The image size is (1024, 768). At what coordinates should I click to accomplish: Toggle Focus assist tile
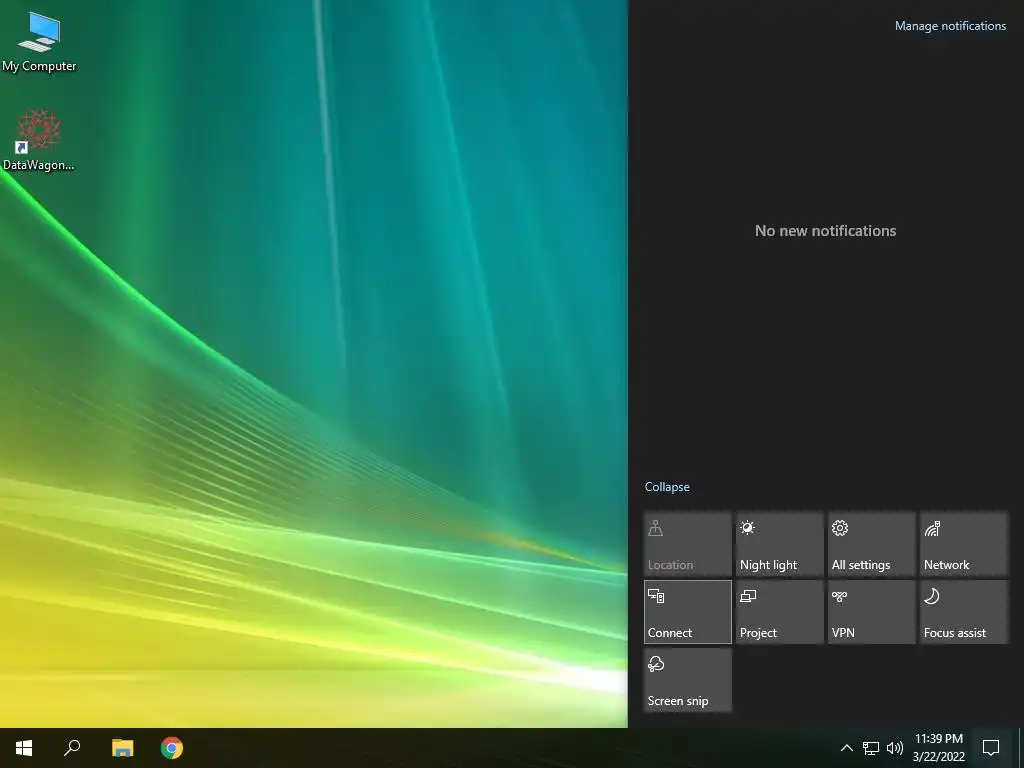tap(964, 611)
